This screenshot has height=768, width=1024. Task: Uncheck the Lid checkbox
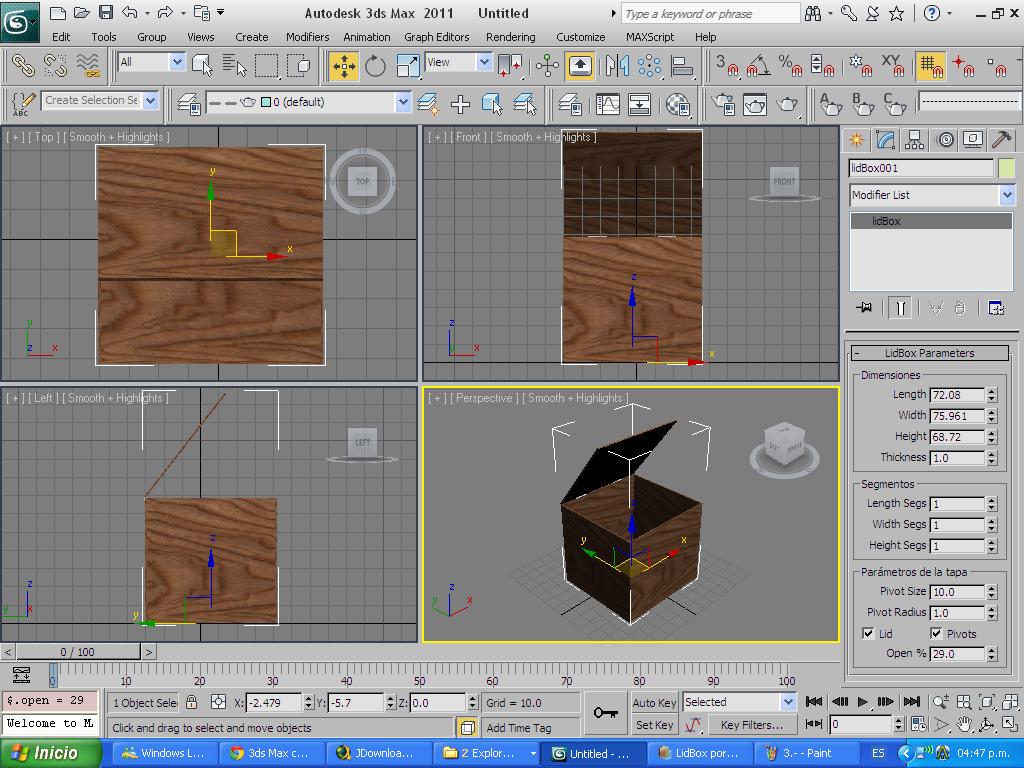pyautogui.click(x=868, y=633)
